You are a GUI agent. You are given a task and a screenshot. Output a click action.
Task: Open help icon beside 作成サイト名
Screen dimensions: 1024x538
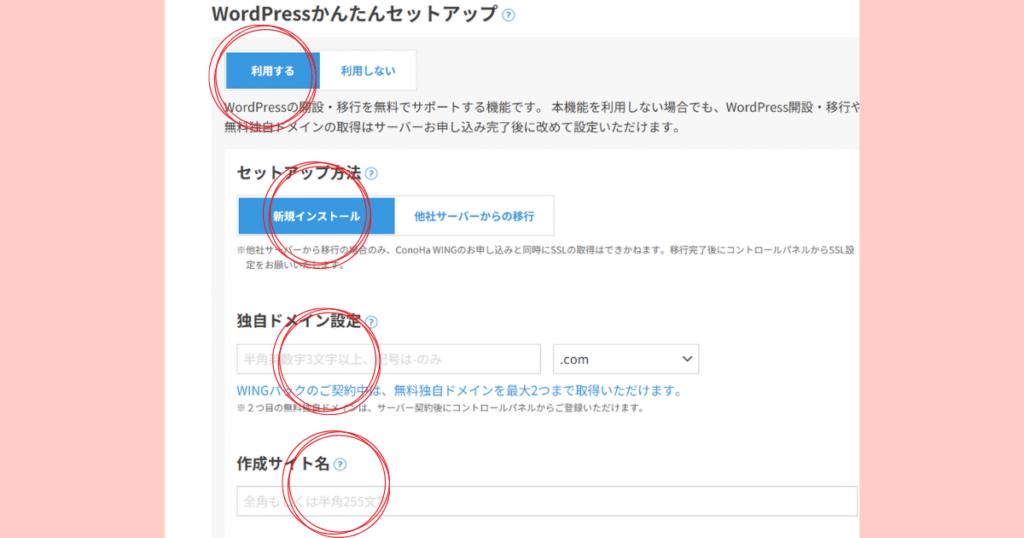tap(340, 465)
